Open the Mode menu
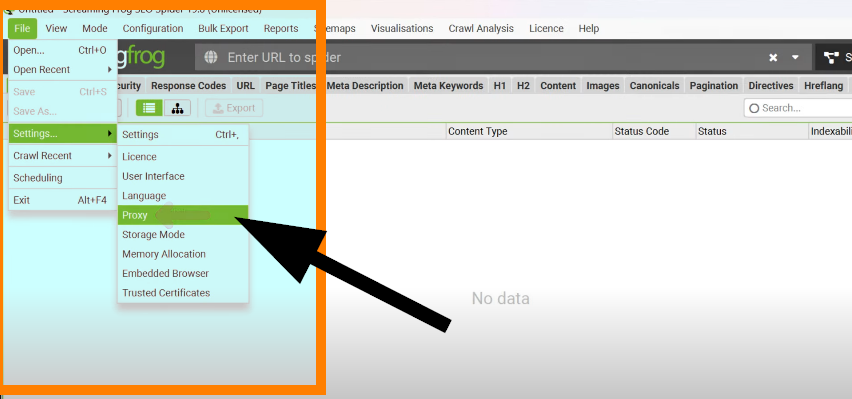 95,28
